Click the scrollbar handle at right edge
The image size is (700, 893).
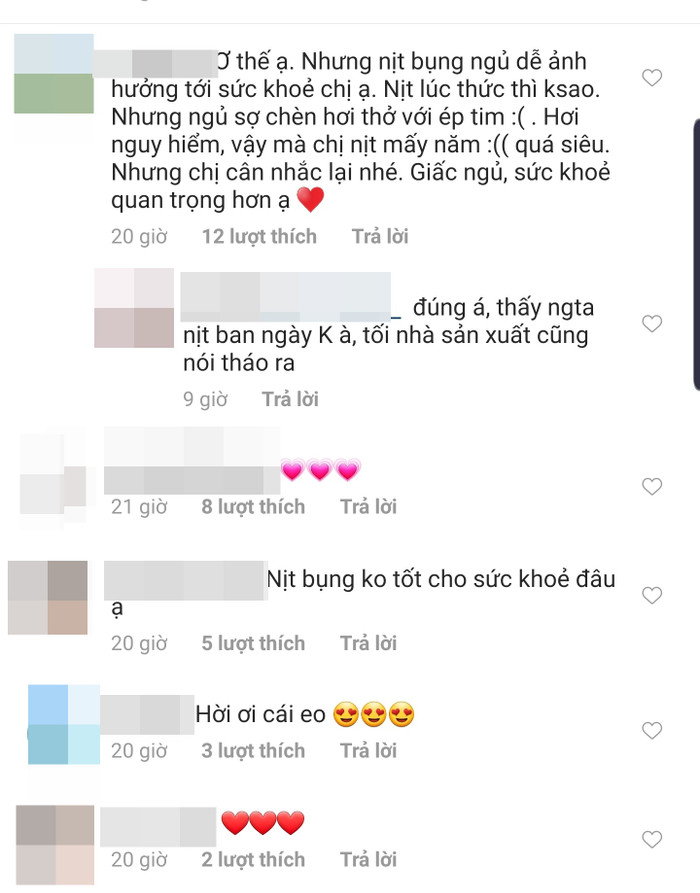point(696,255)
